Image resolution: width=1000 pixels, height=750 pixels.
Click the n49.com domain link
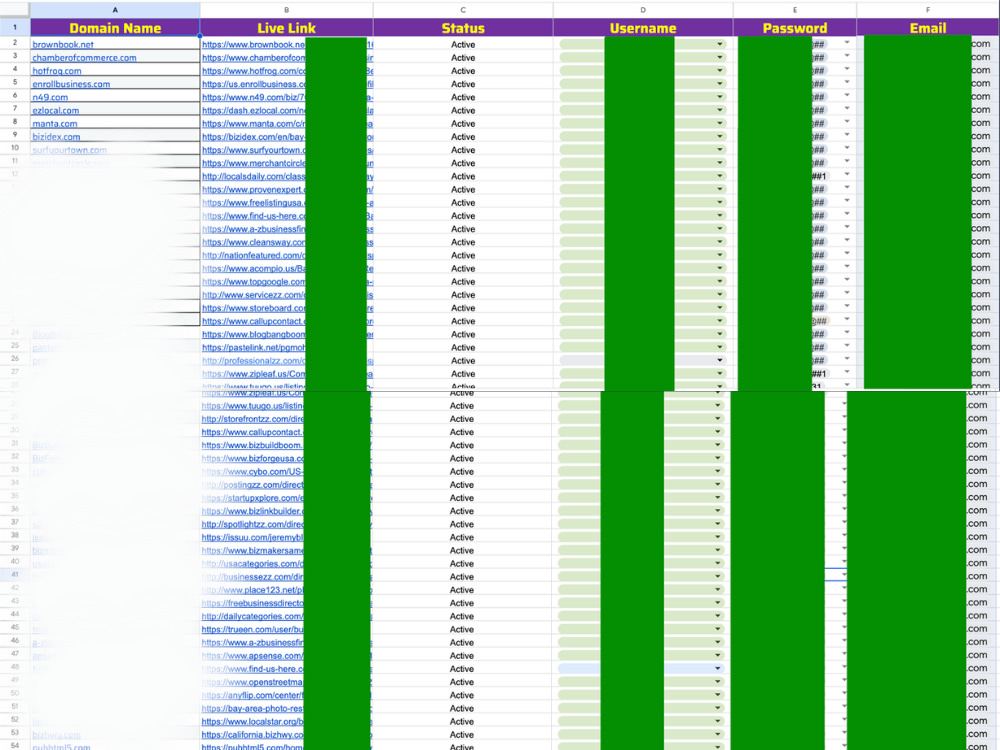coord(50,97)
